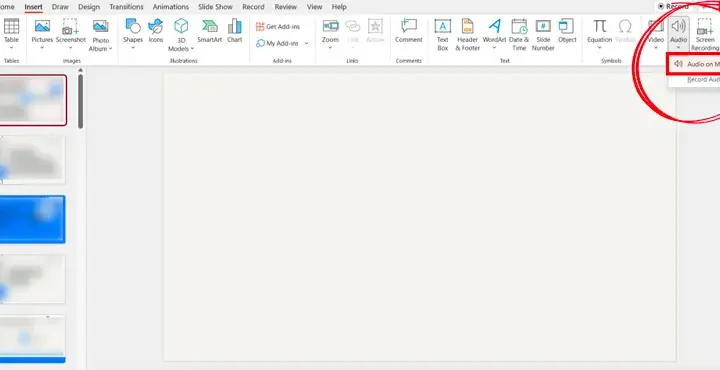Insert a SmartArt graphic

coord(210,31)
